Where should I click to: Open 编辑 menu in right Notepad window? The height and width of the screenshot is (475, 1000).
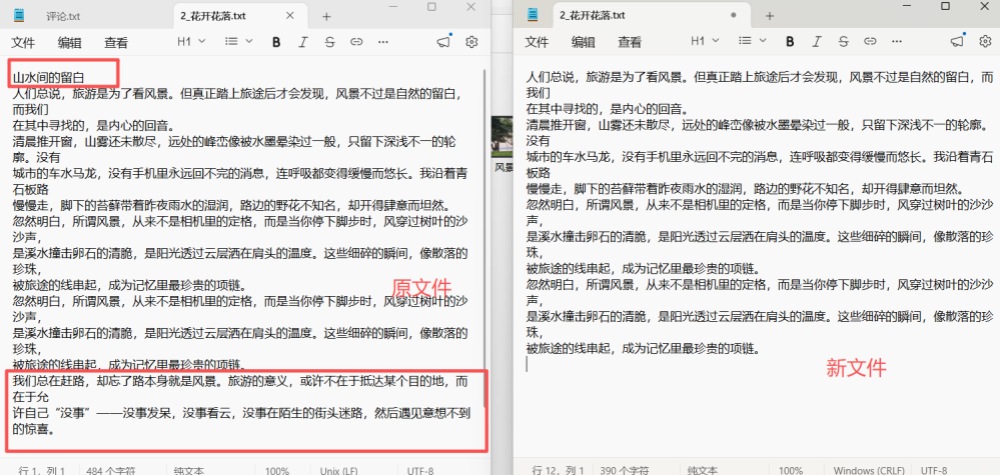point(583,42)
